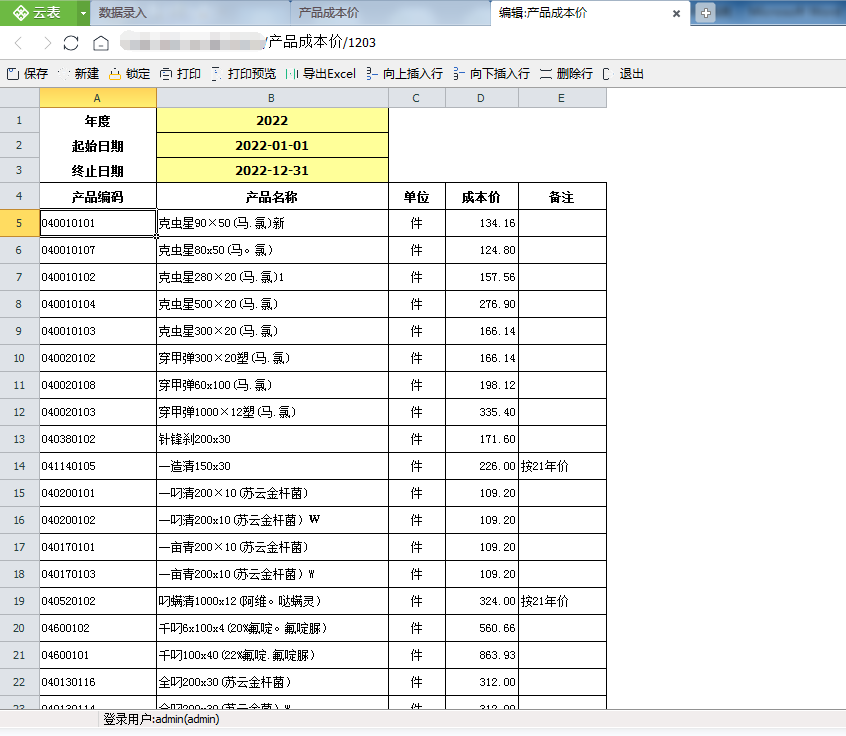Click product code 040020102

98,358
